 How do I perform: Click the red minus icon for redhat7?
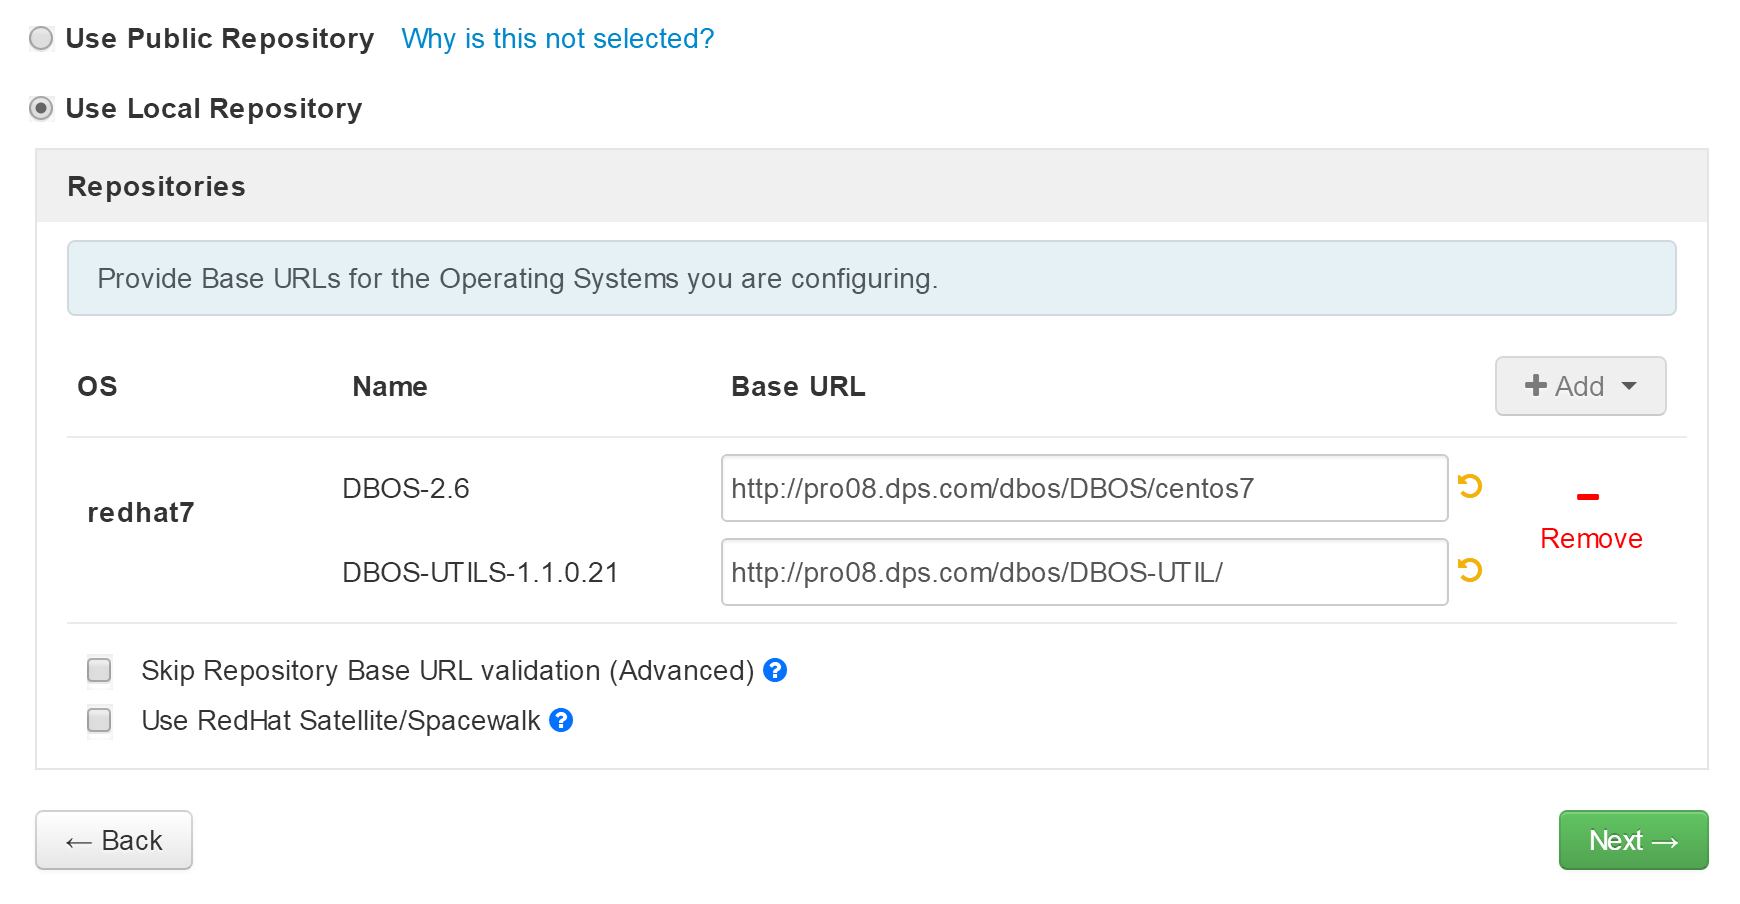(1588, 496)
